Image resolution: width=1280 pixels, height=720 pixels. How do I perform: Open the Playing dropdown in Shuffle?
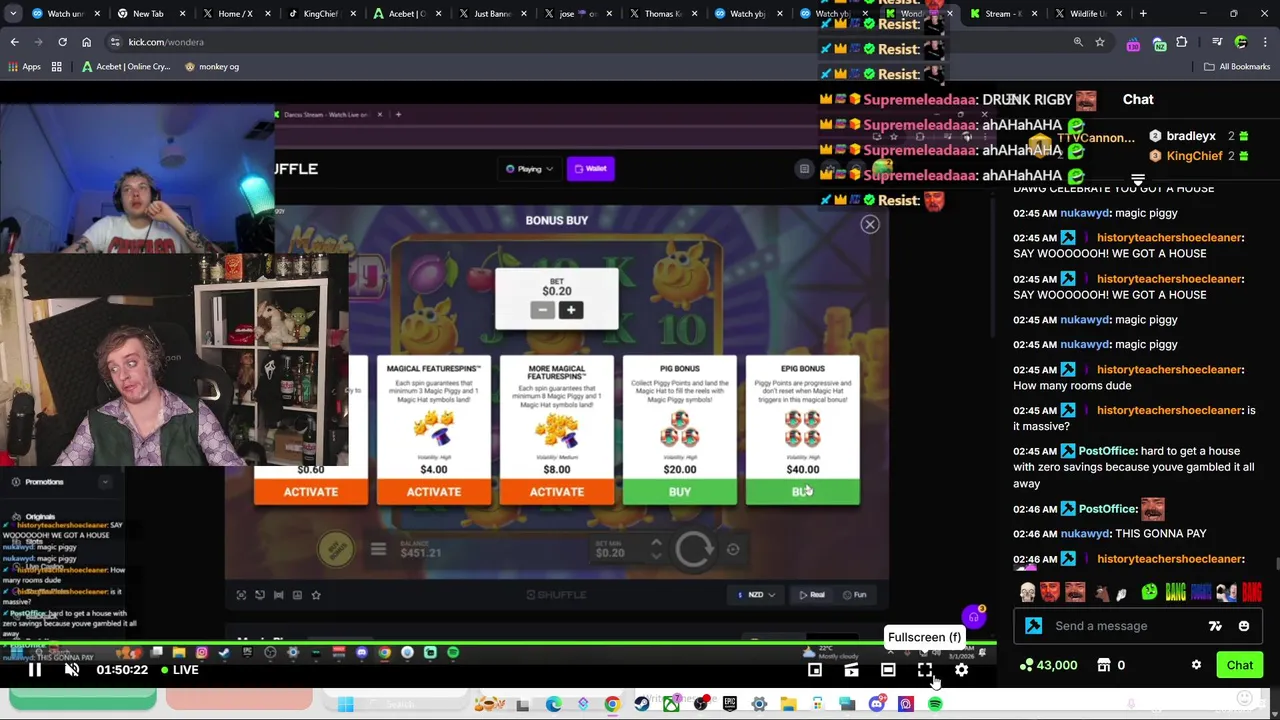click(529, 169)
